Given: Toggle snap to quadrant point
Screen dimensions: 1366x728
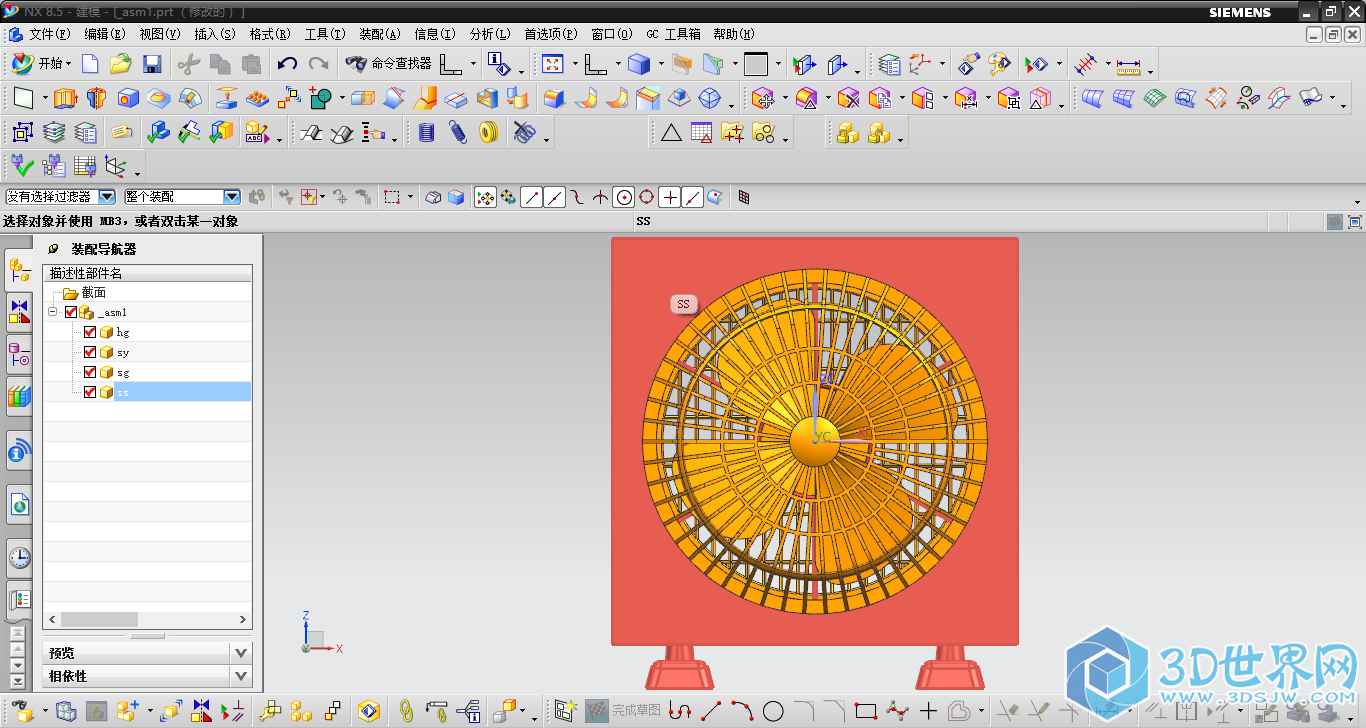Looking at the screenshot, I should 647,197.
